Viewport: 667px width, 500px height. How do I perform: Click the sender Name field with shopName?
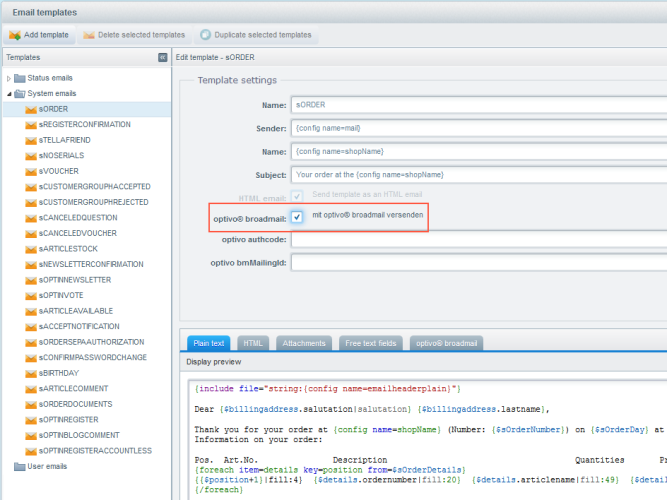pos(479,151)
